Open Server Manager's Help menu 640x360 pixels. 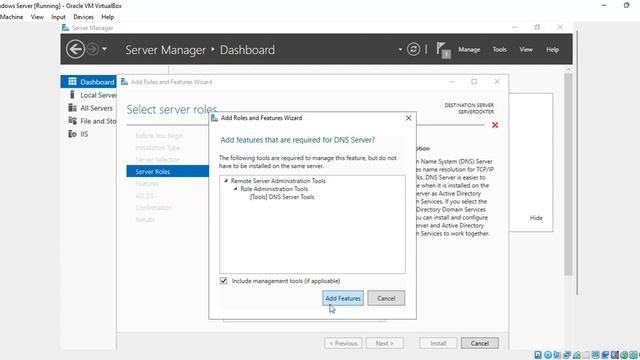552,49
